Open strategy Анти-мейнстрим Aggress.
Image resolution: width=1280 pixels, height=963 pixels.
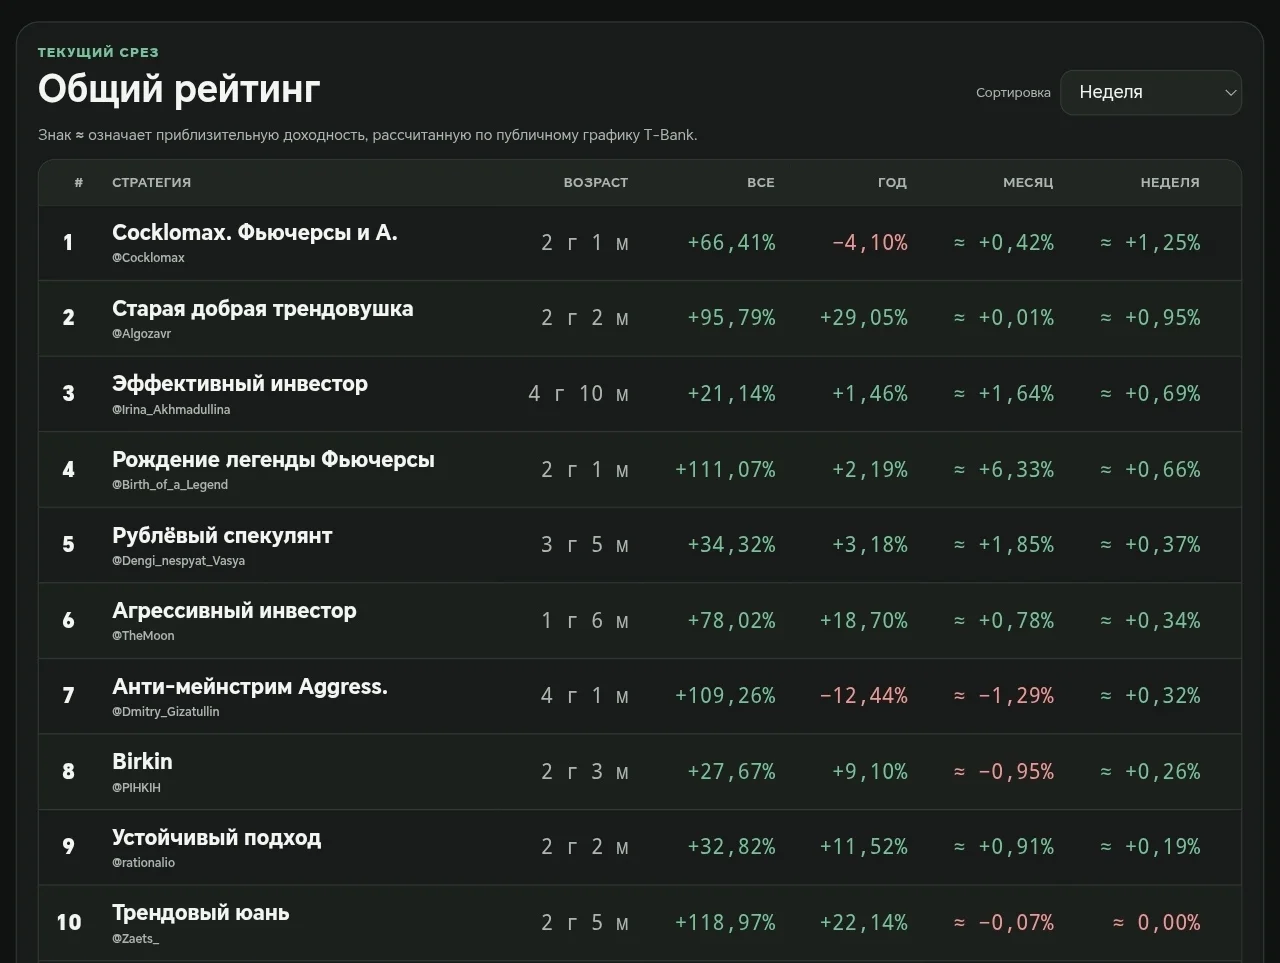click(250, 686)
